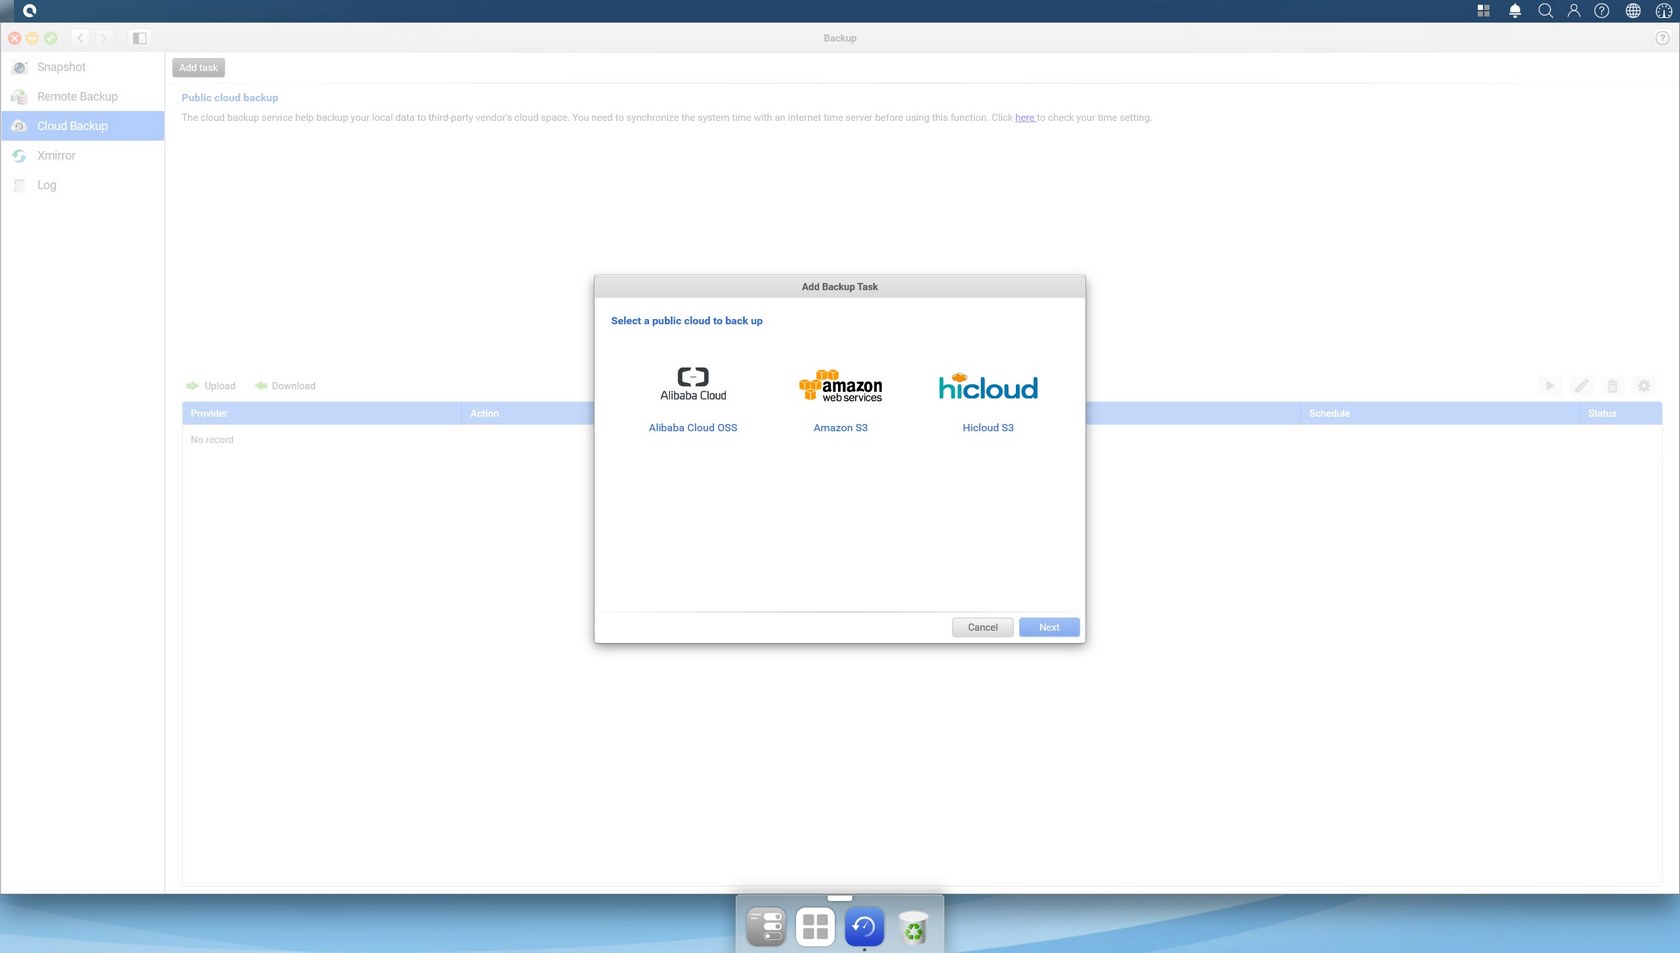The image size is (1680, 953).
Task: Click the Status column header
Action: pos(1620,413)
